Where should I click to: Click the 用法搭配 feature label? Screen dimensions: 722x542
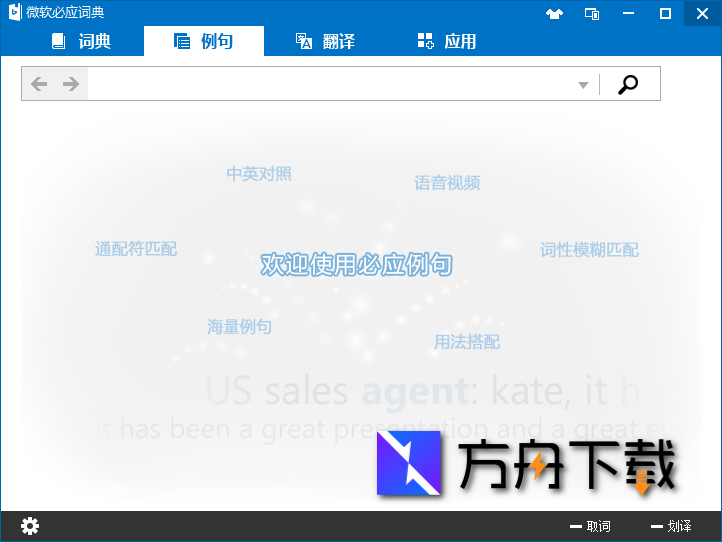(466, 342)
